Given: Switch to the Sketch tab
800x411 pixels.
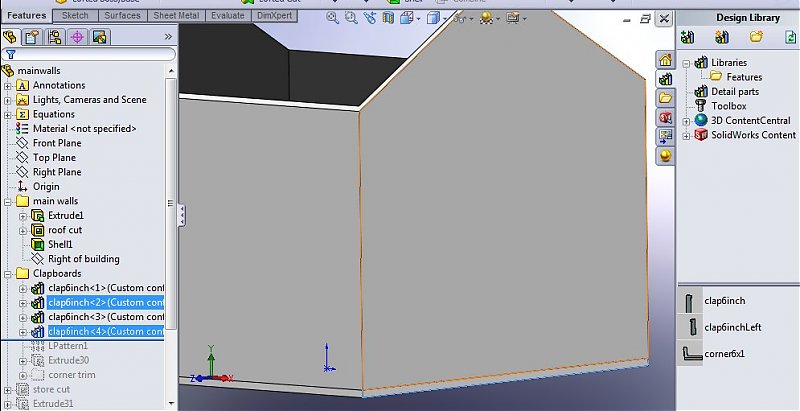Looking at the screenshot, I should (x=75, y=15).
